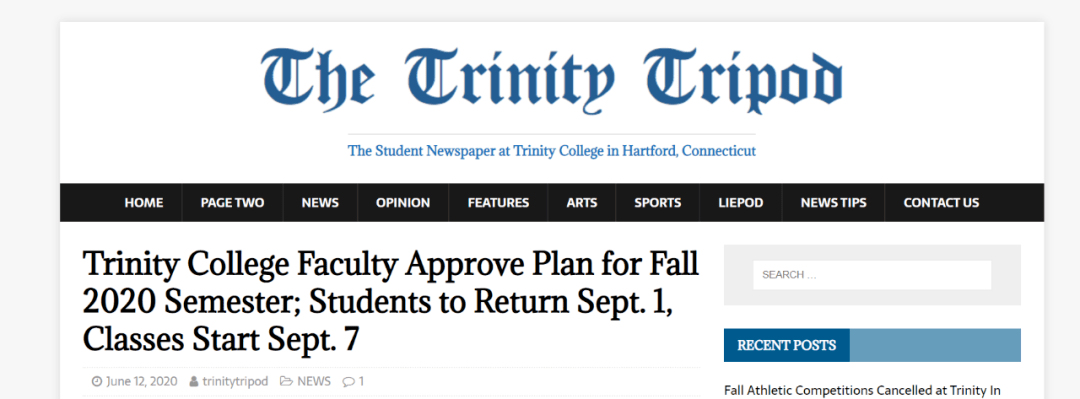Open the CONTACT US page
This screenshot has width=1080, height=399.
click(941, 203)
